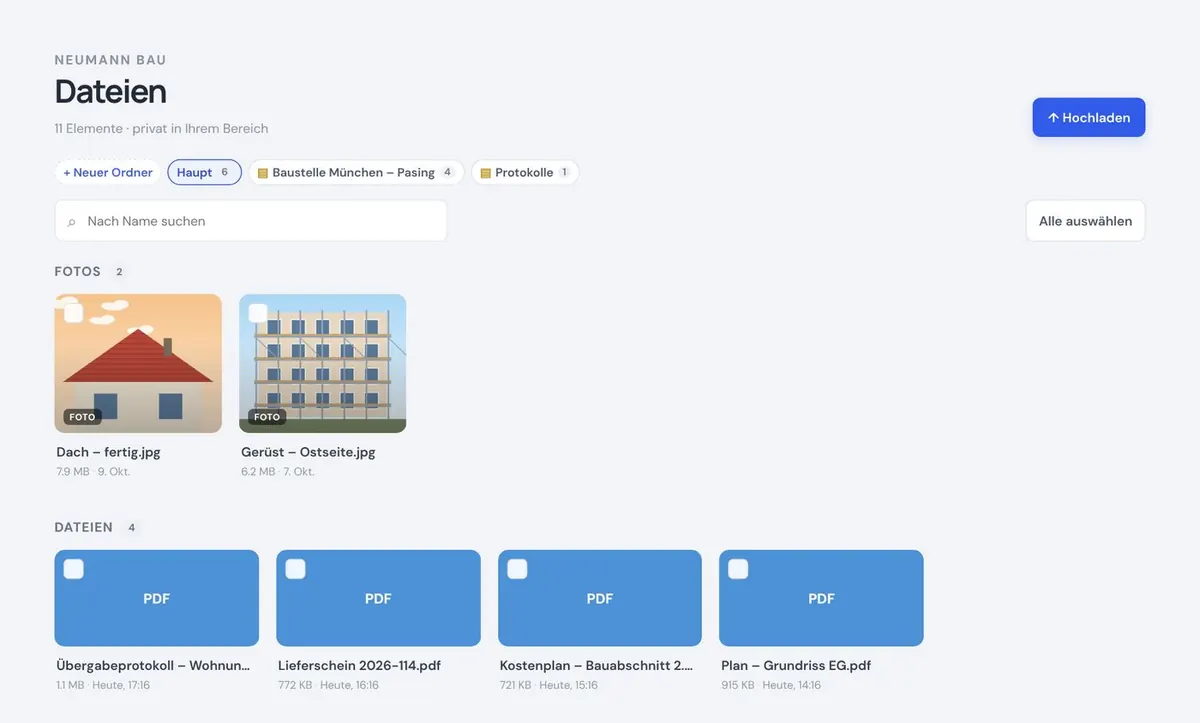Open the Plan – Grundriss EG PDF tile

pos(821,598)
